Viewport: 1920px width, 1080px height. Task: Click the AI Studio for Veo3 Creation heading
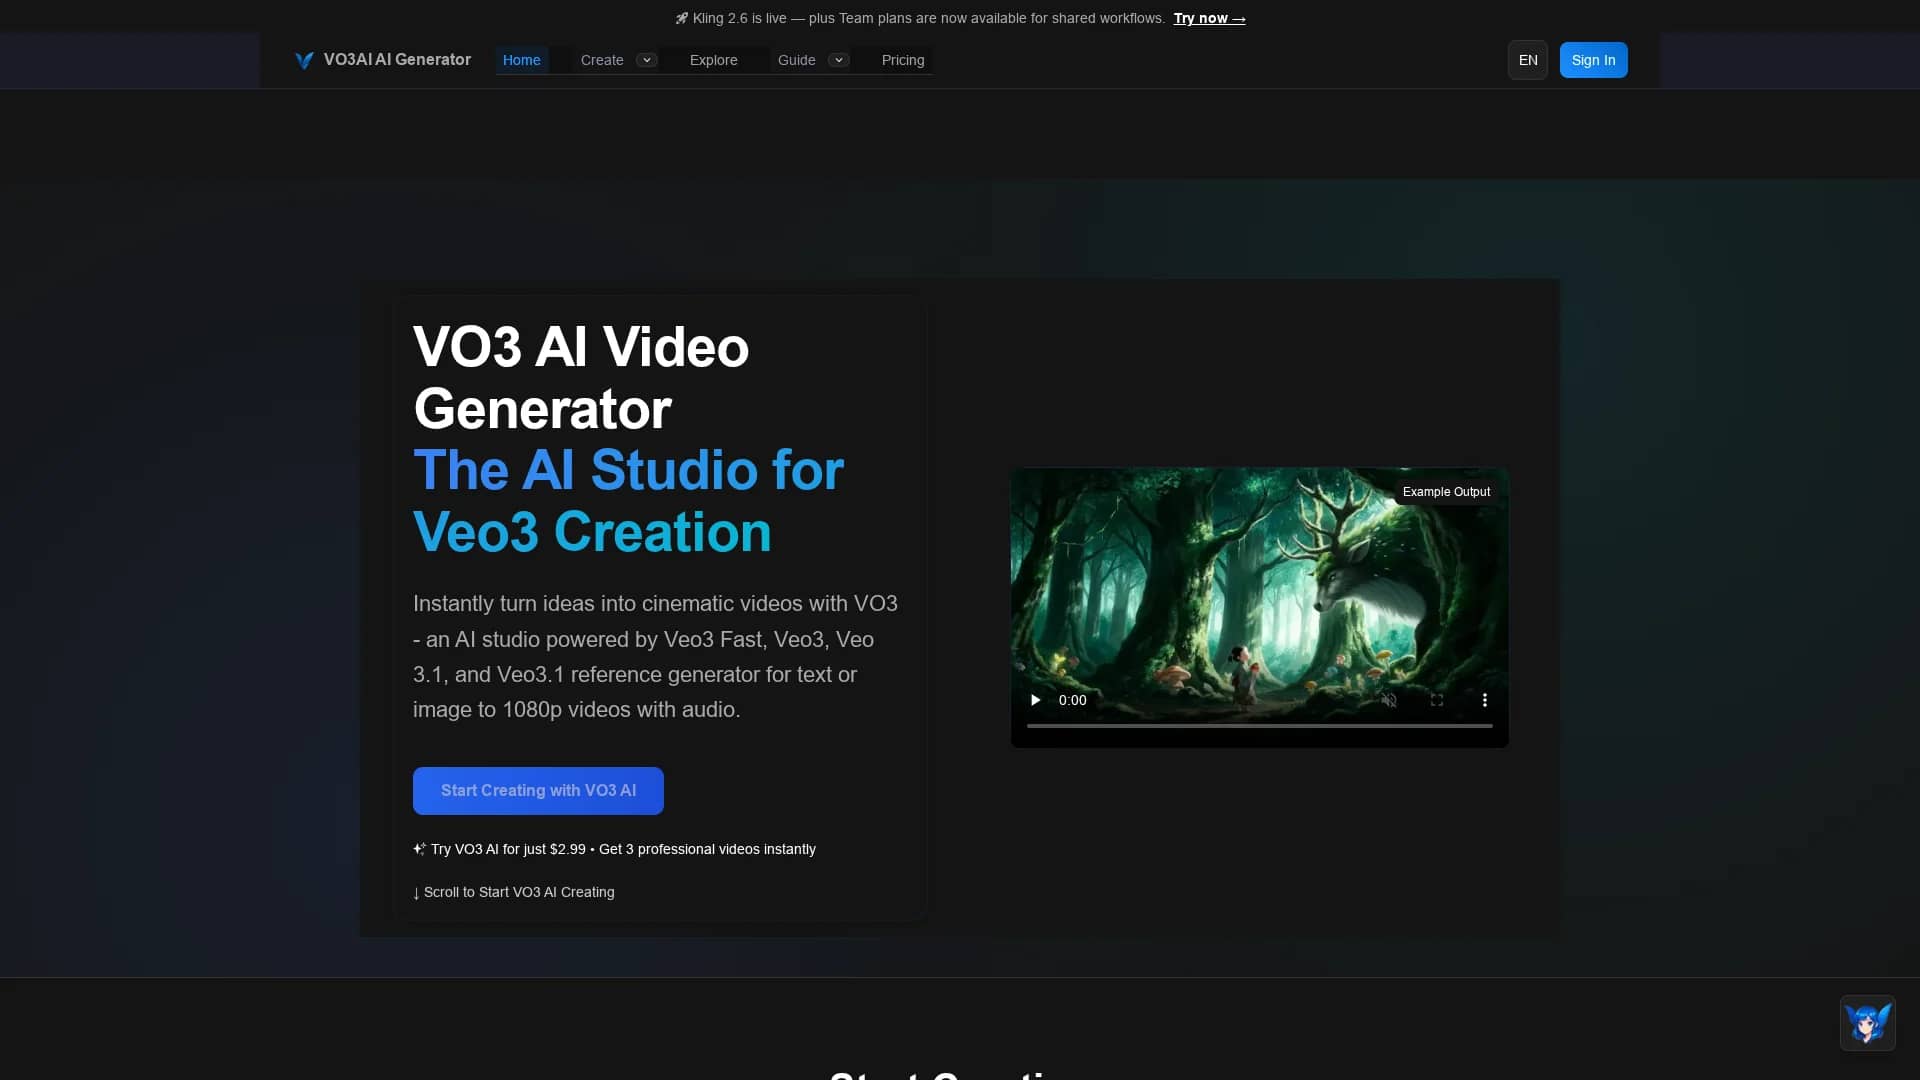[628, 501]
